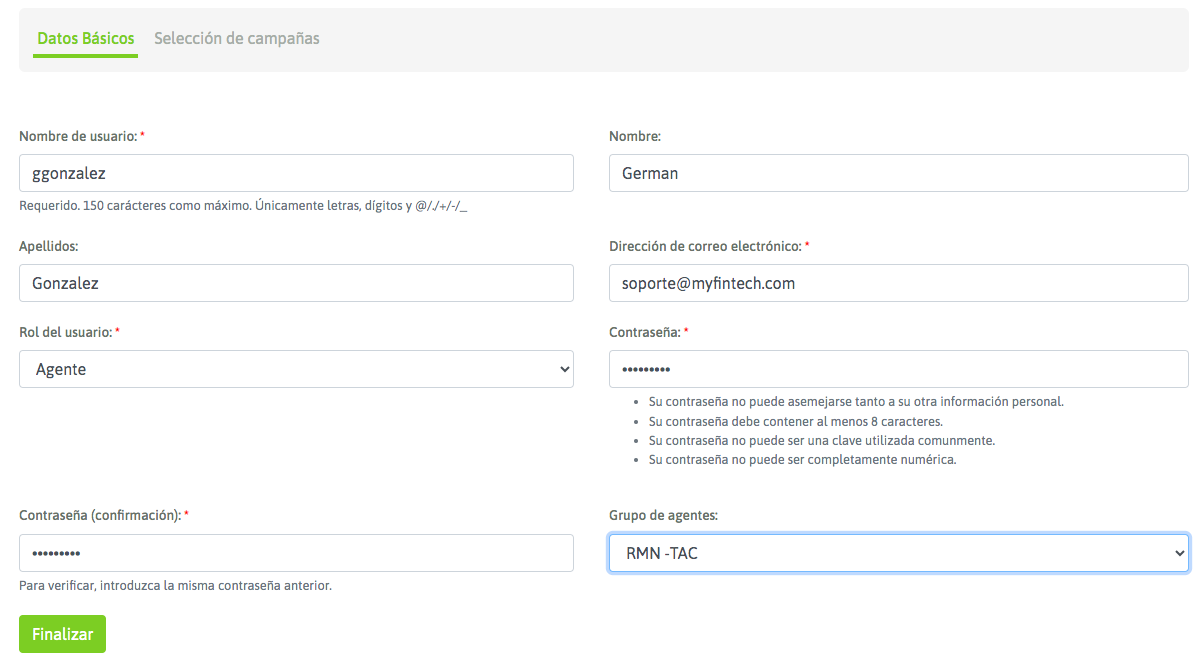1202x667 pixels.
Task: Click the Apellidos field containing Gonzalez
Action: pyautogui.click(x=296, y=283)
